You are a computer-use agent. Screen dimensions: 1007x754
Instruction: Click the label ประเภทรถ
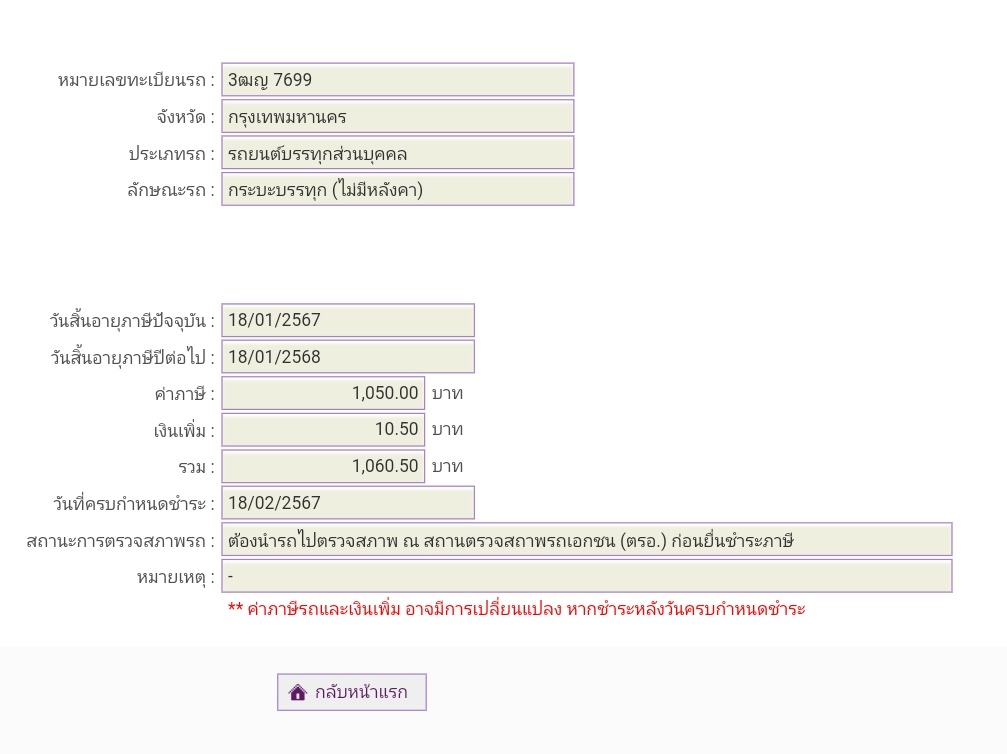tap(171, 154)
